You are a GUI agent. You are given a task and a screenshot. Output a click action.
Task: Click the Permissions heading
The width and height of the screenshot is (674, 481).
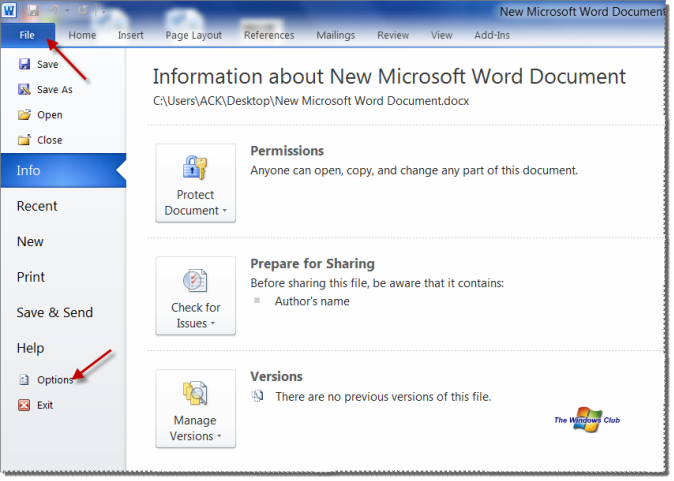[x=287, y=151]
